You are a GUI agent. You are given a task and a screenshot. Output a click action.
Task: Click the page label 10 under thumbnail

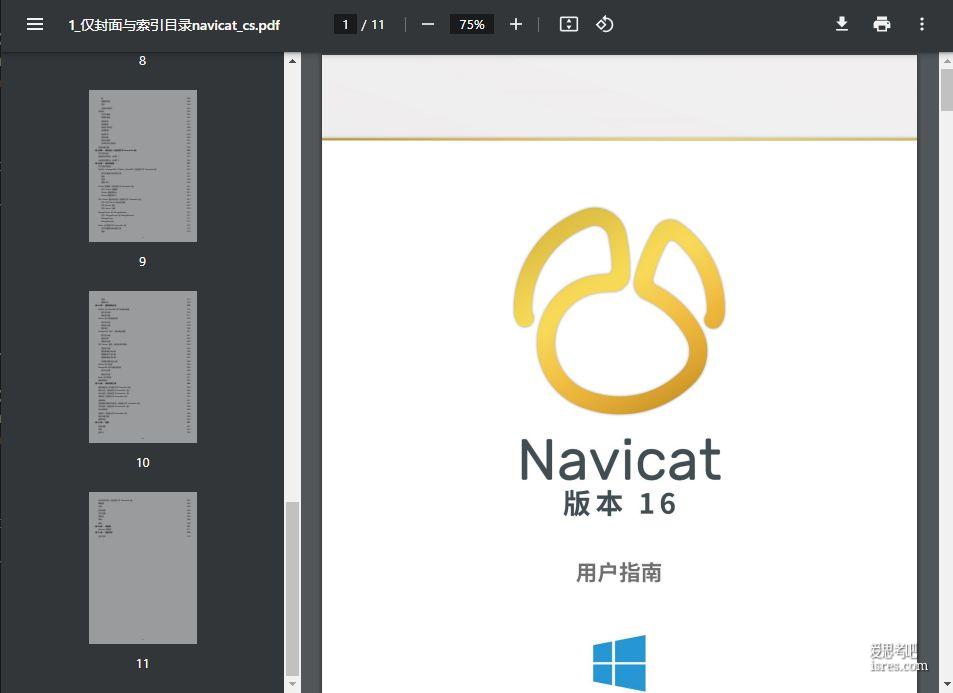point(143,463)
